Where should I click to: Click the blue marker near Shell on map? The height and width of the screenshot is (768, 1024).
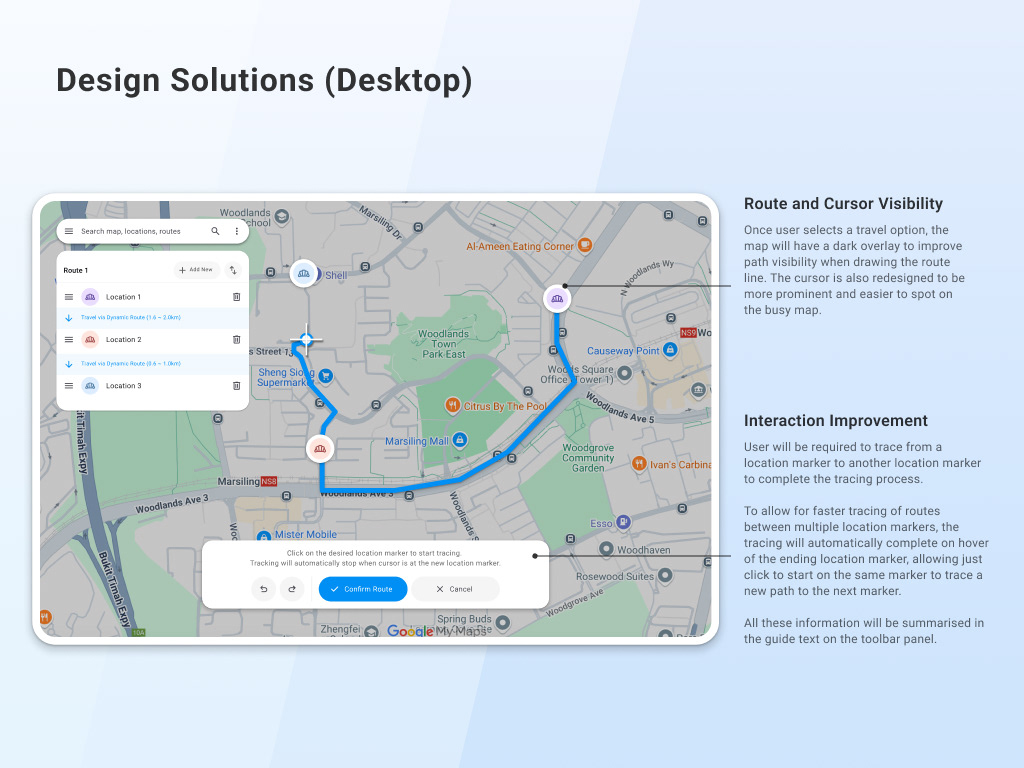[x=304, y=274]
